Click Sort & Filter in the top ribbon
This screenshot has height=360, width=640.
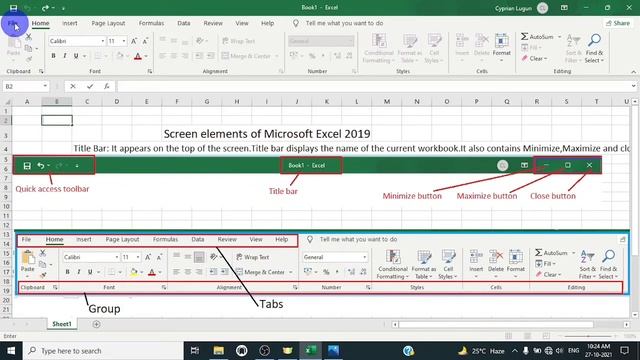click(573, 48)
